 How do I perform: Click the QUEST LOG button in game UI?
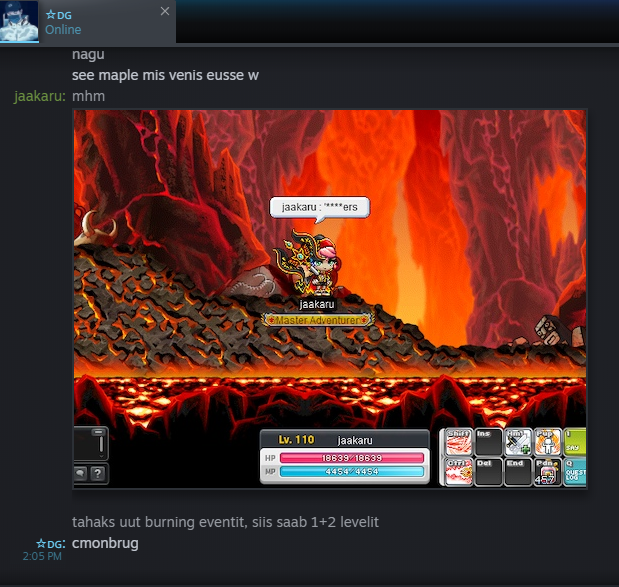(575, 472)
